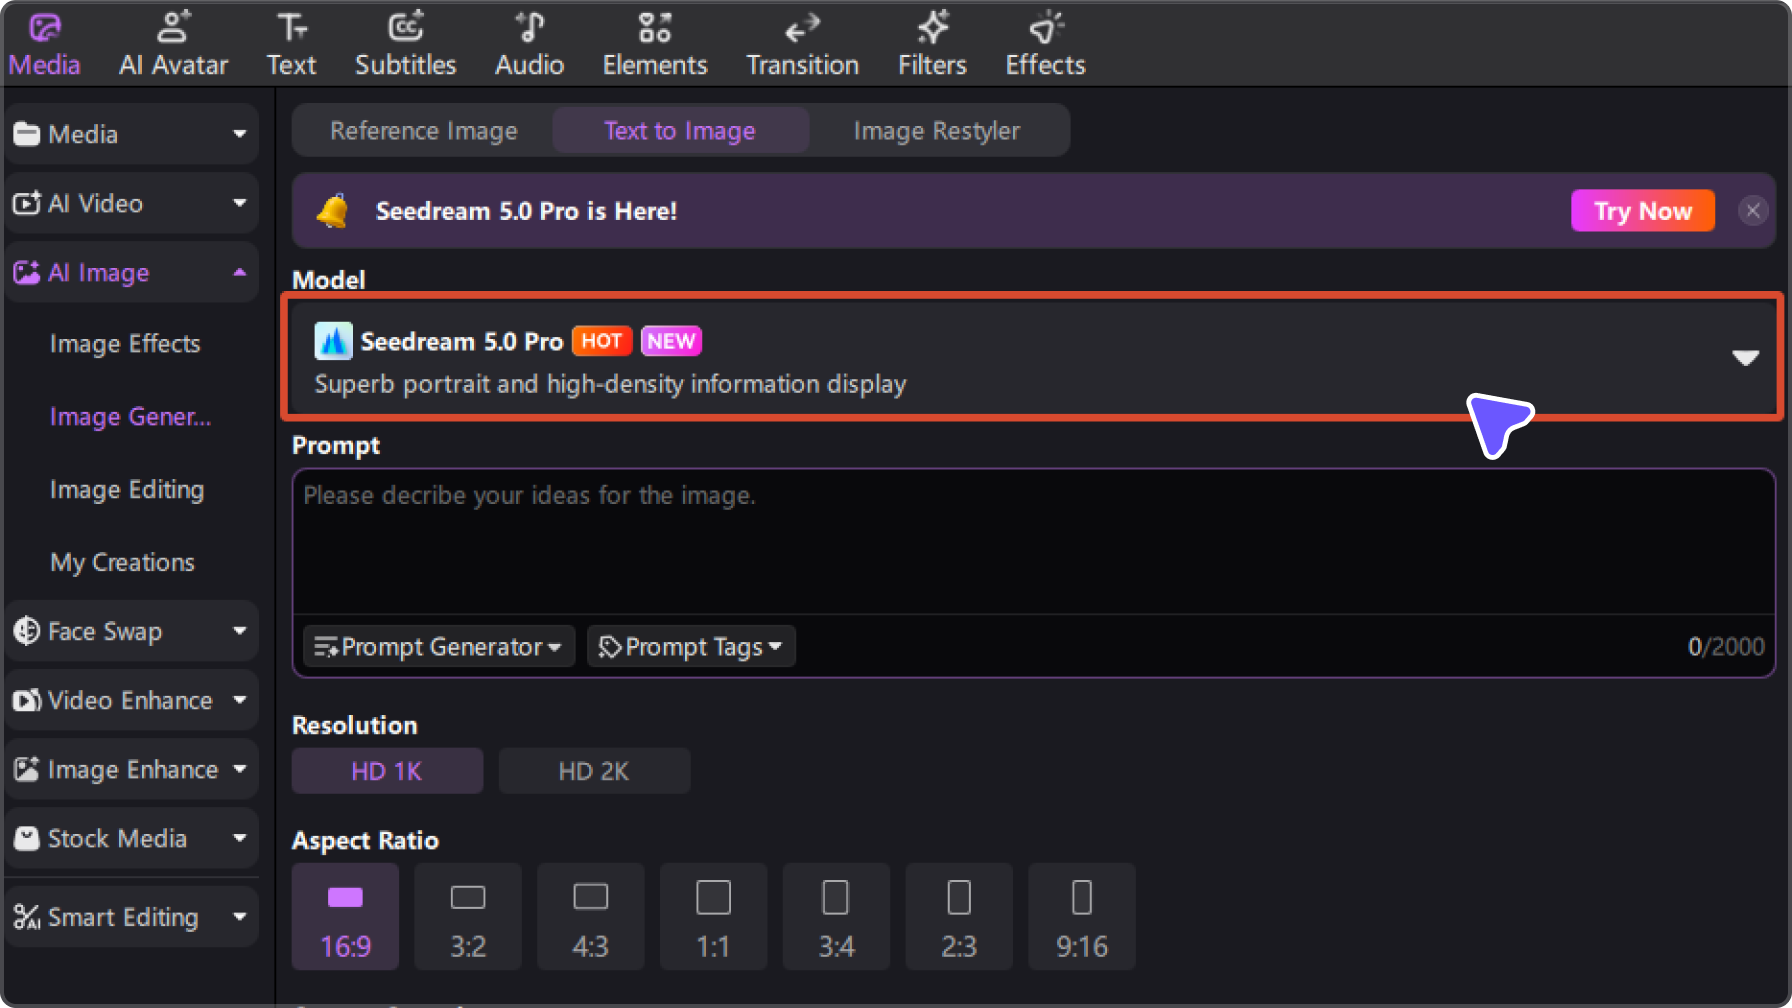Click the Video Enhance sidebar icon

(26, 700)
